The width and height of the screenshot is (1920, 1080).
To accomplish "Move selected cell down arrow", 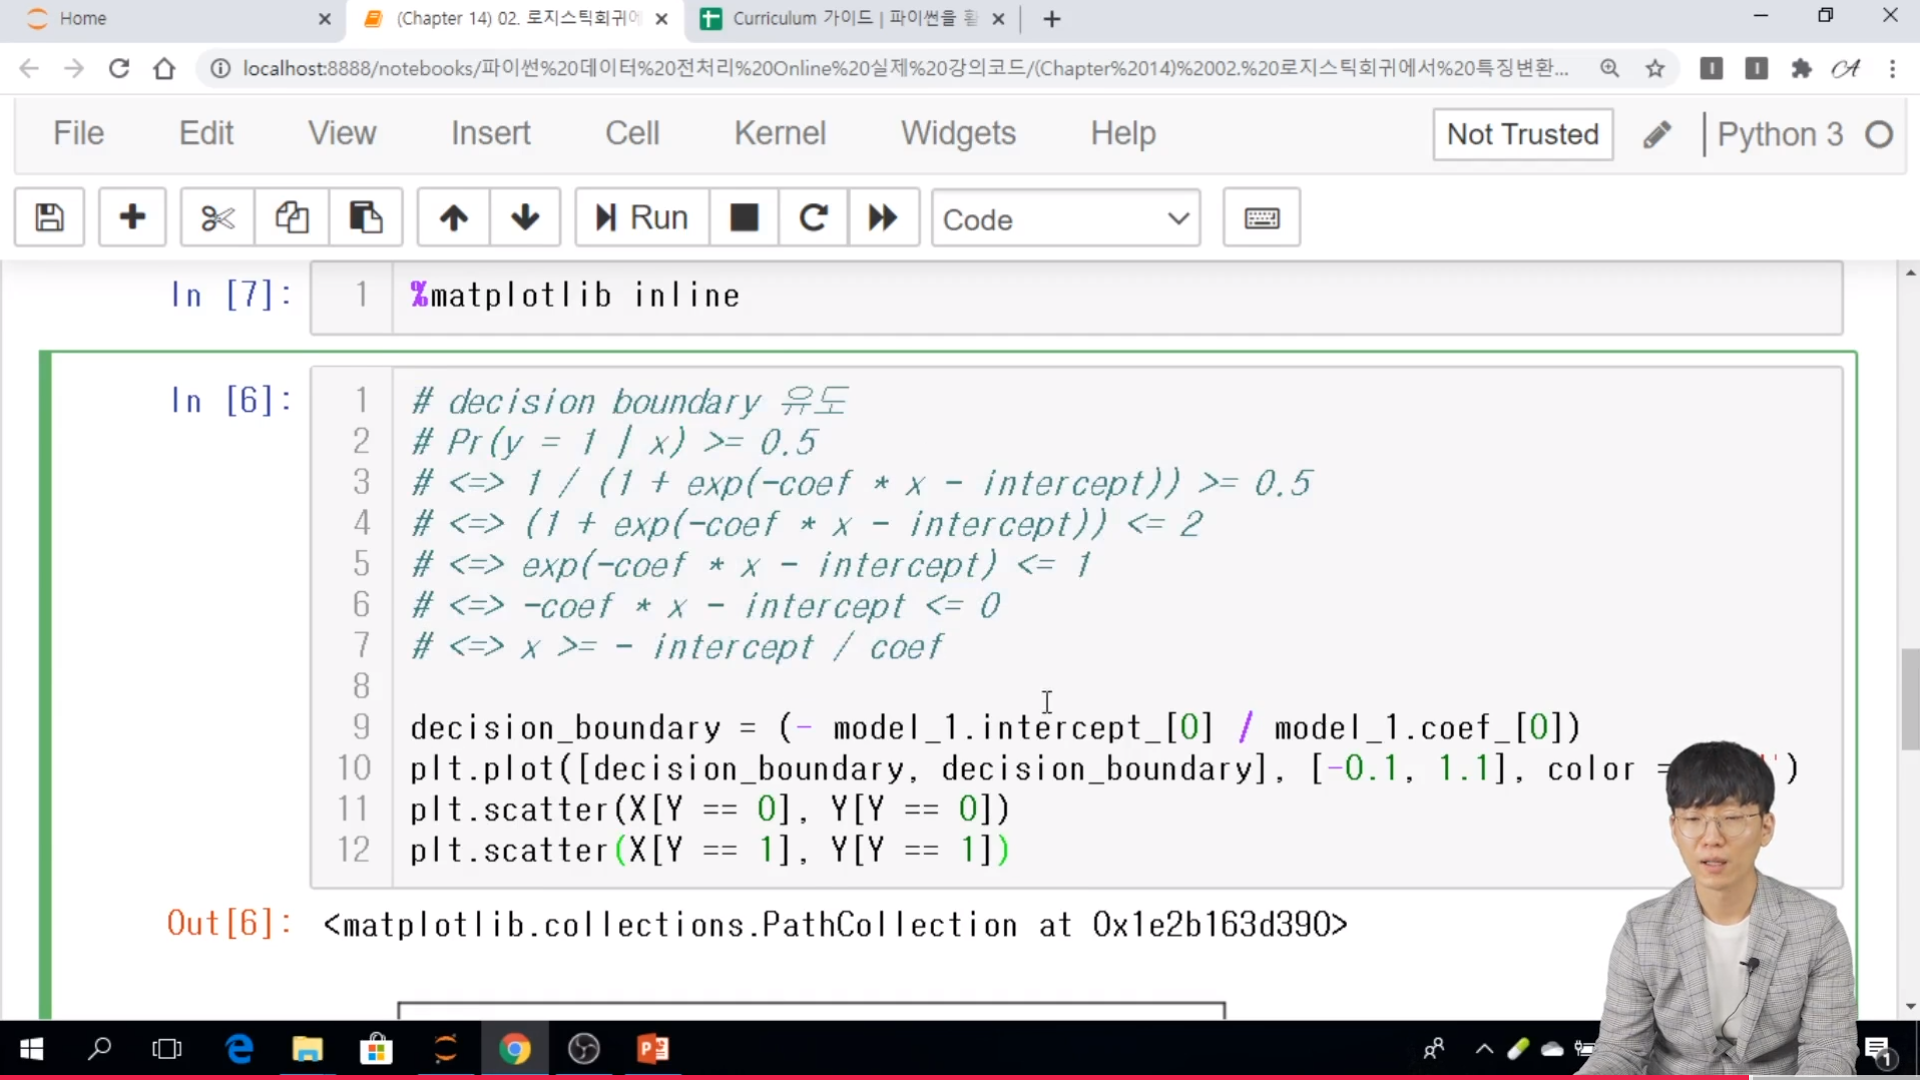I will point(525,217).
